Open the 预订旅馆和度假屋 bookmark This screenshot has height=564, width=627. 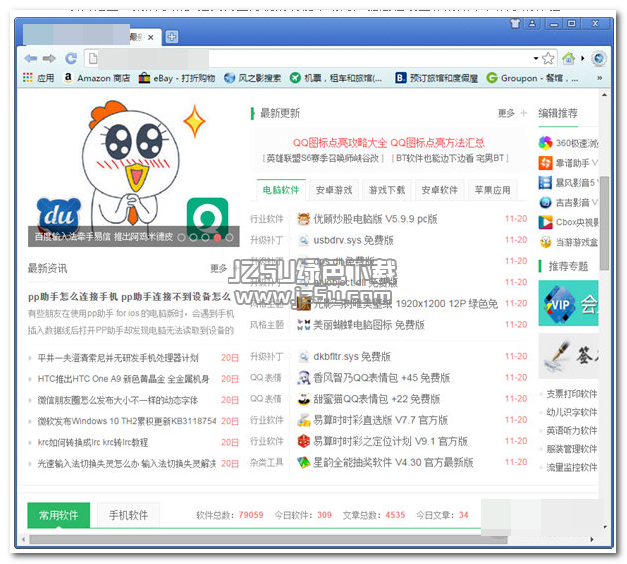437,78
